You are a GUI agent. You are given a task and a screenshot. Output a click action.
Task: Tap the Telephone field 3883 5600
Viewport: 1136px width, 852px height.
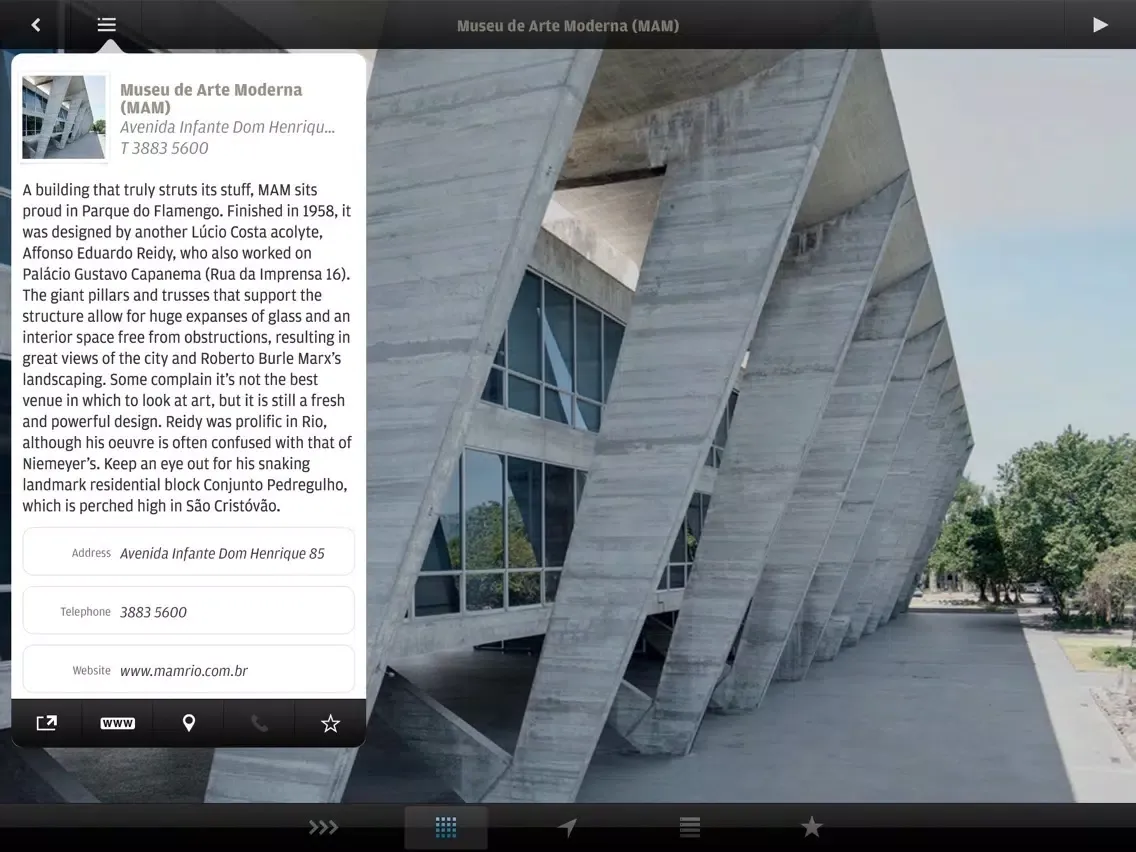pyautogui.click(x=188, y=611)
